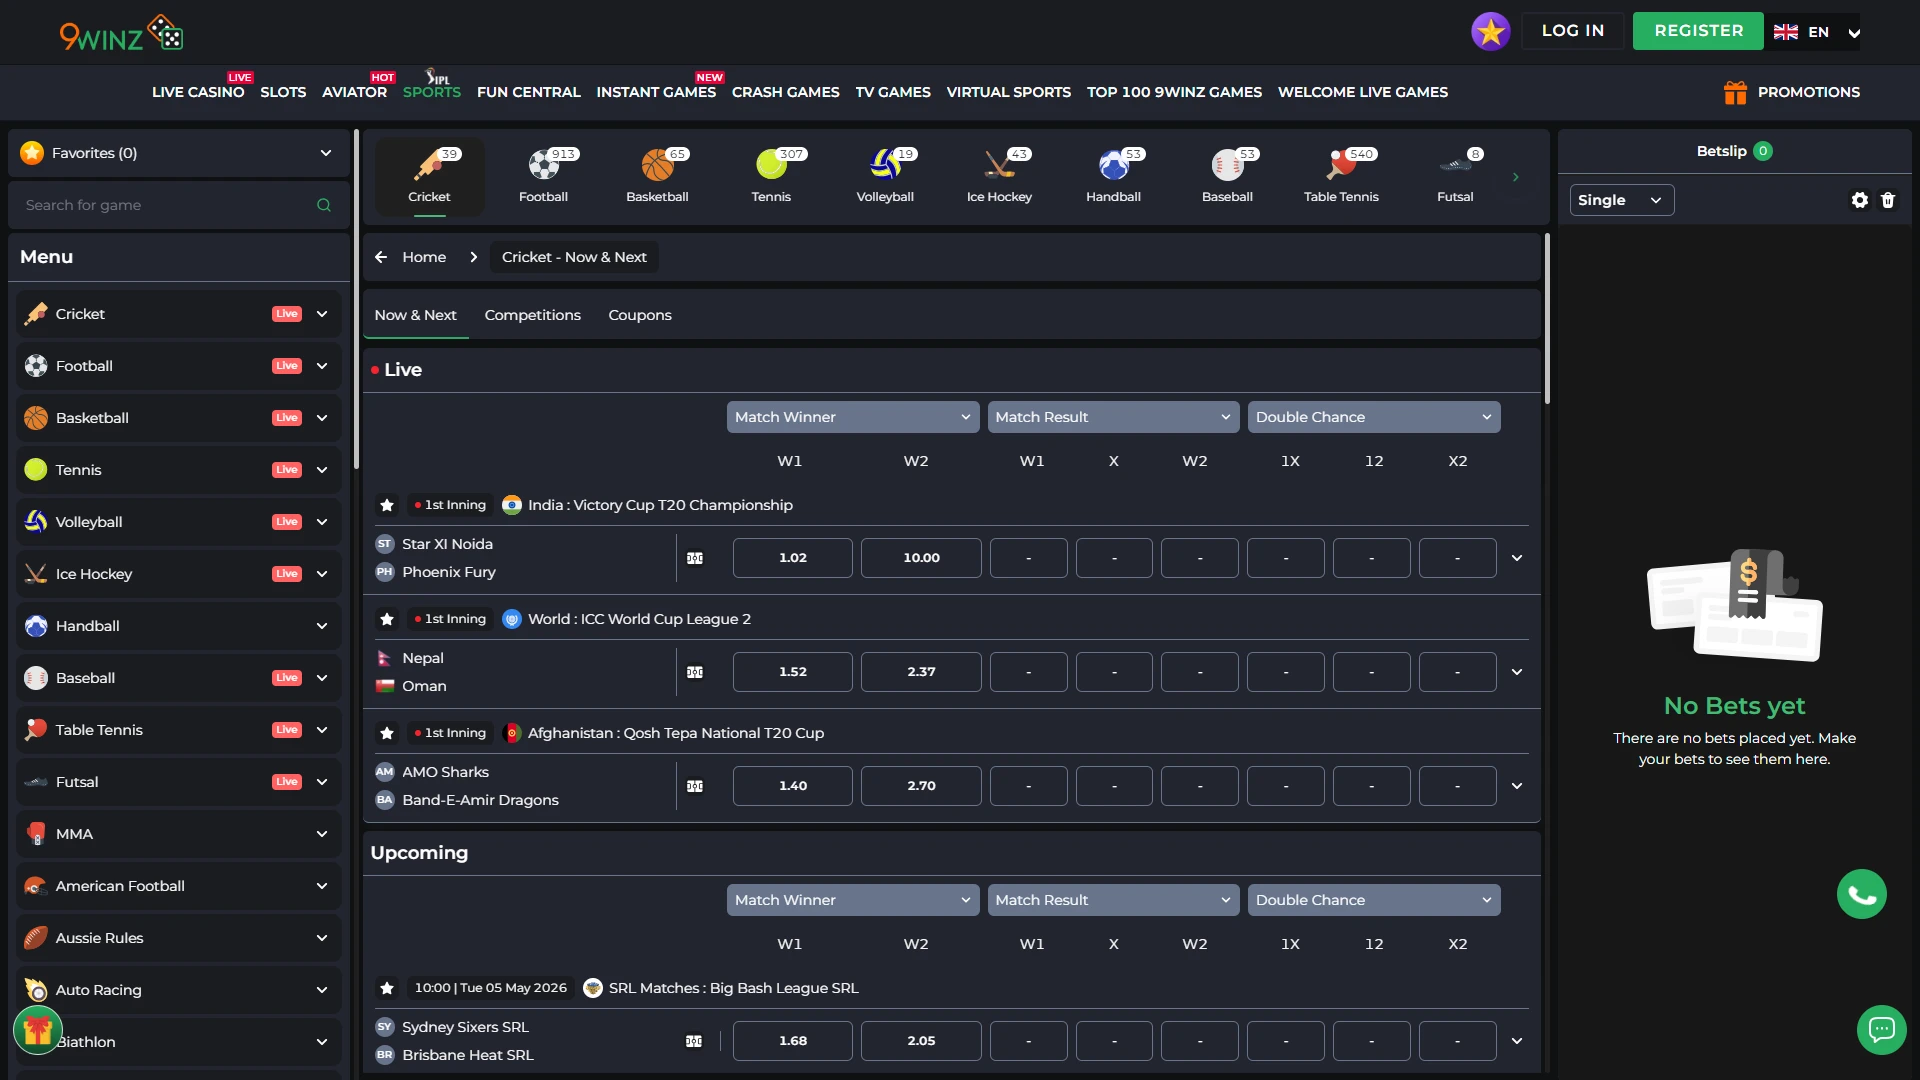
Task: Switch to Coupons tab
Action: 640,315
